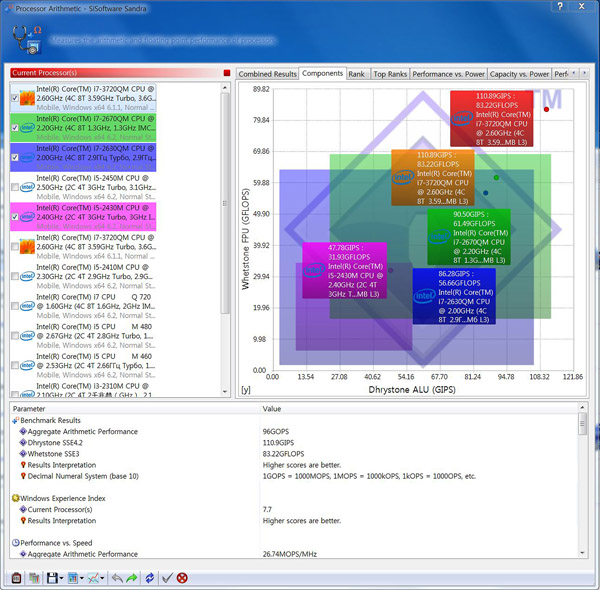Image resolution: width=600 pixels, height=590 pixels.
Task: Uncheck the highlighted i7-3720QM processor checkbox
Action: click(x=15, y=98)
